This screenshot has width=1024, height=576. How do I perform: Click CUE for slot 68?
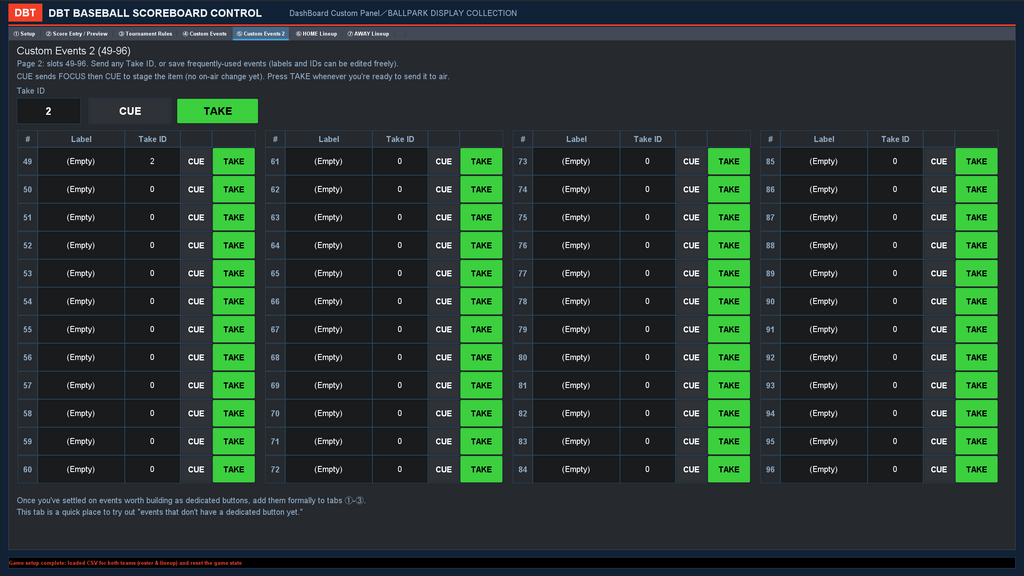tap(443, 358)
